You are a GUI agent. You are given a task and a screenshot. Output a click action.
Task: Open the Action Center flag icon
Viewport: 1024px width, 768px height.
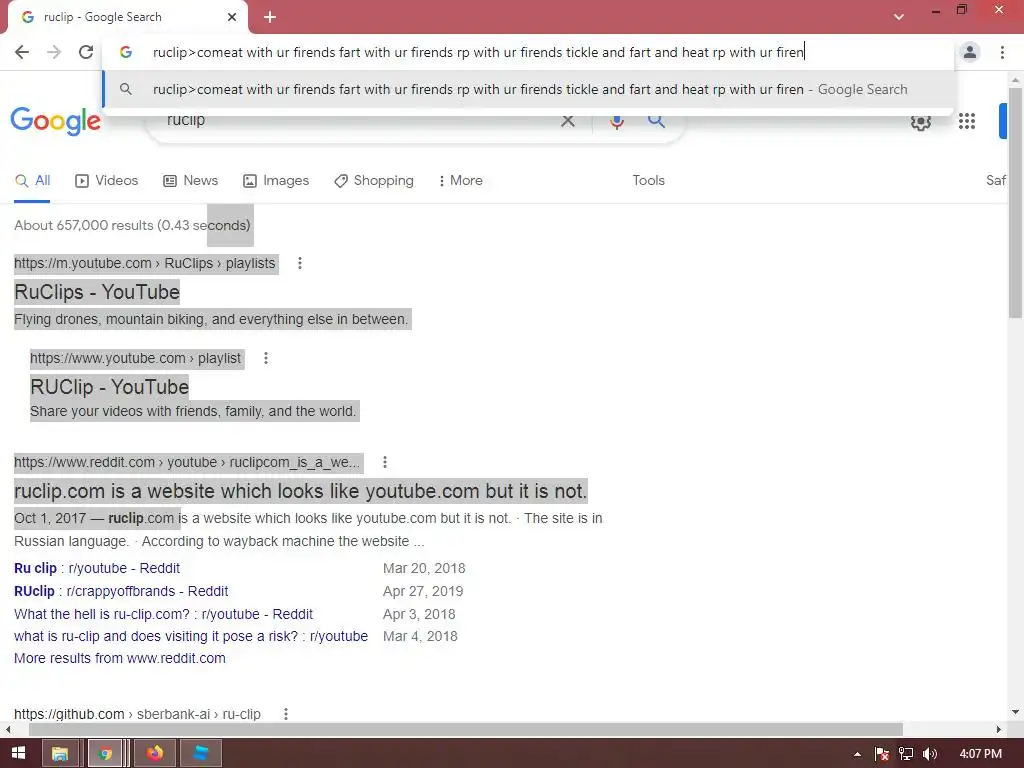[x=882, y=754]
